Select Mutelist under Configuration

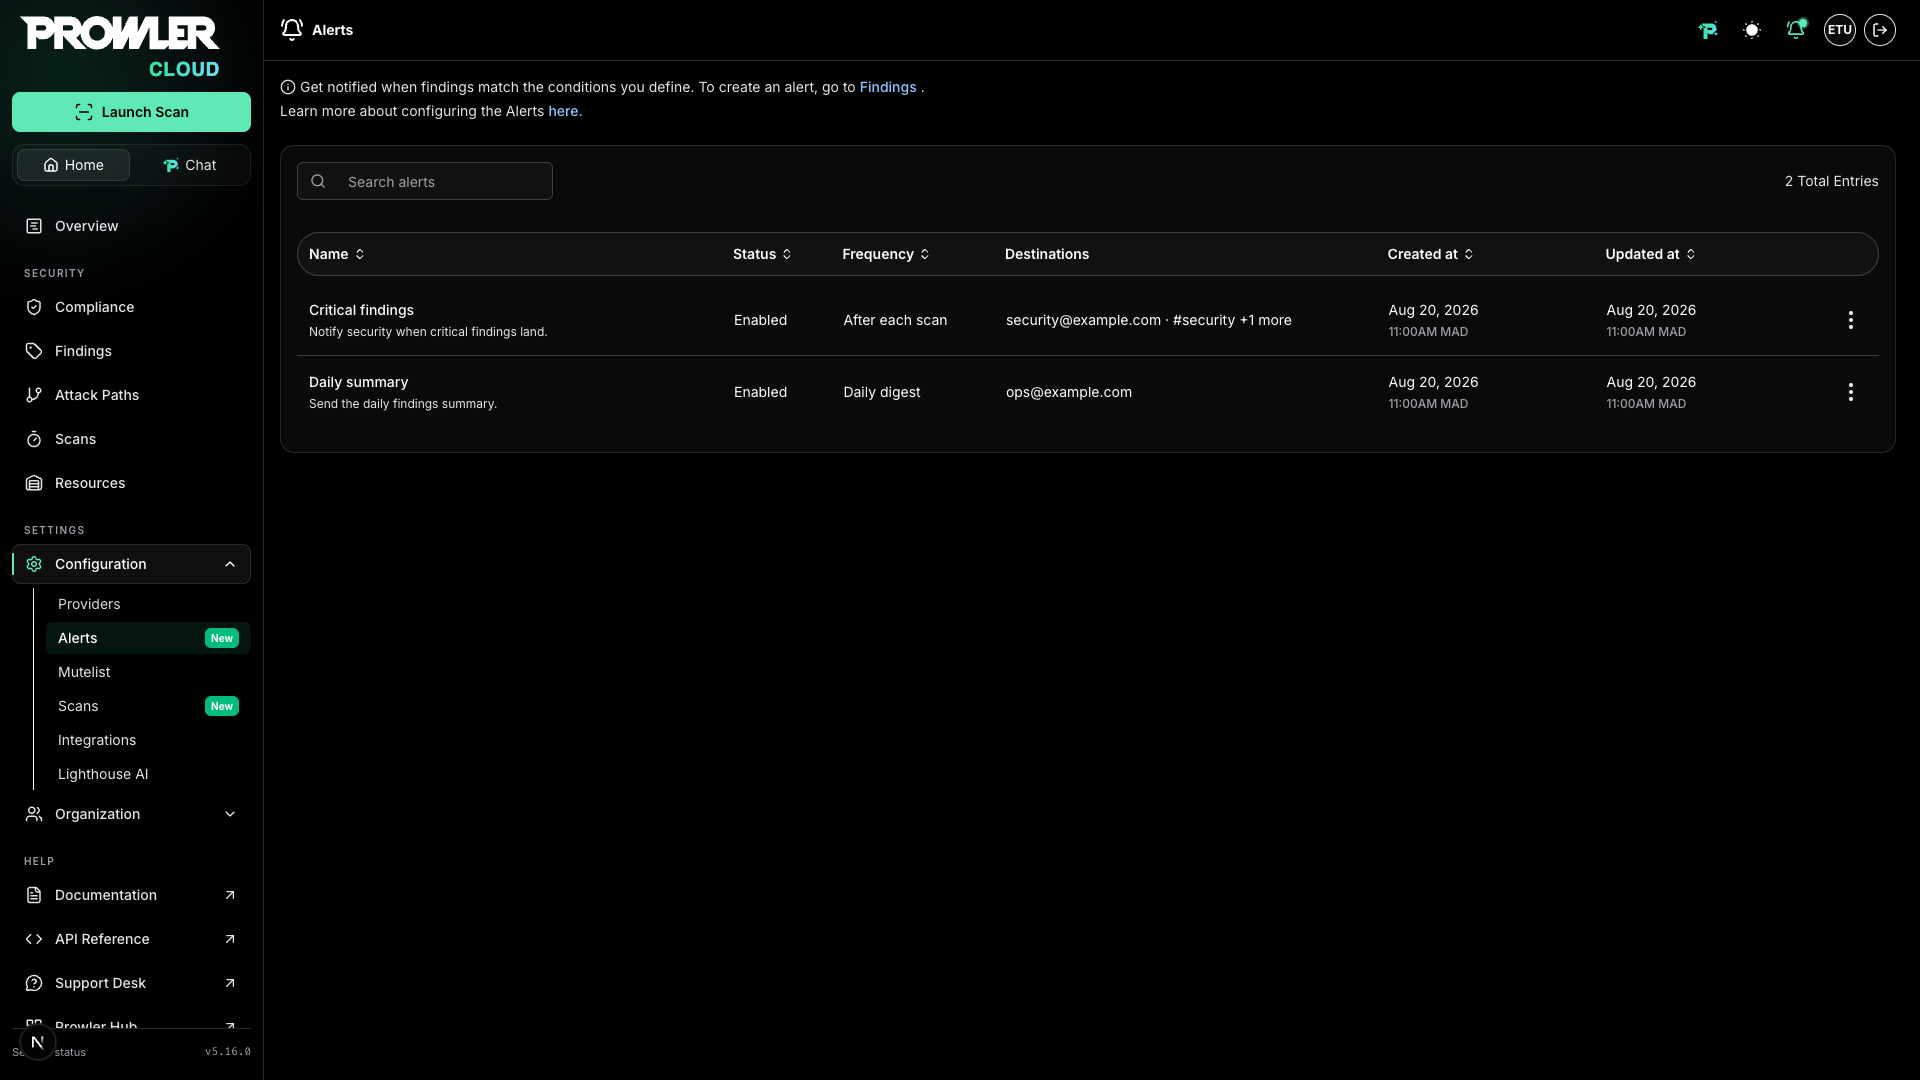pyautogui.click(x=148, y=672)
